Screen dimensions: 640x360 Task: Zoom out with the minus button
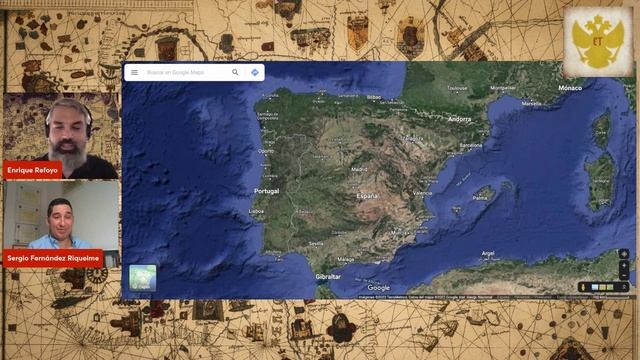coord(623,275)
